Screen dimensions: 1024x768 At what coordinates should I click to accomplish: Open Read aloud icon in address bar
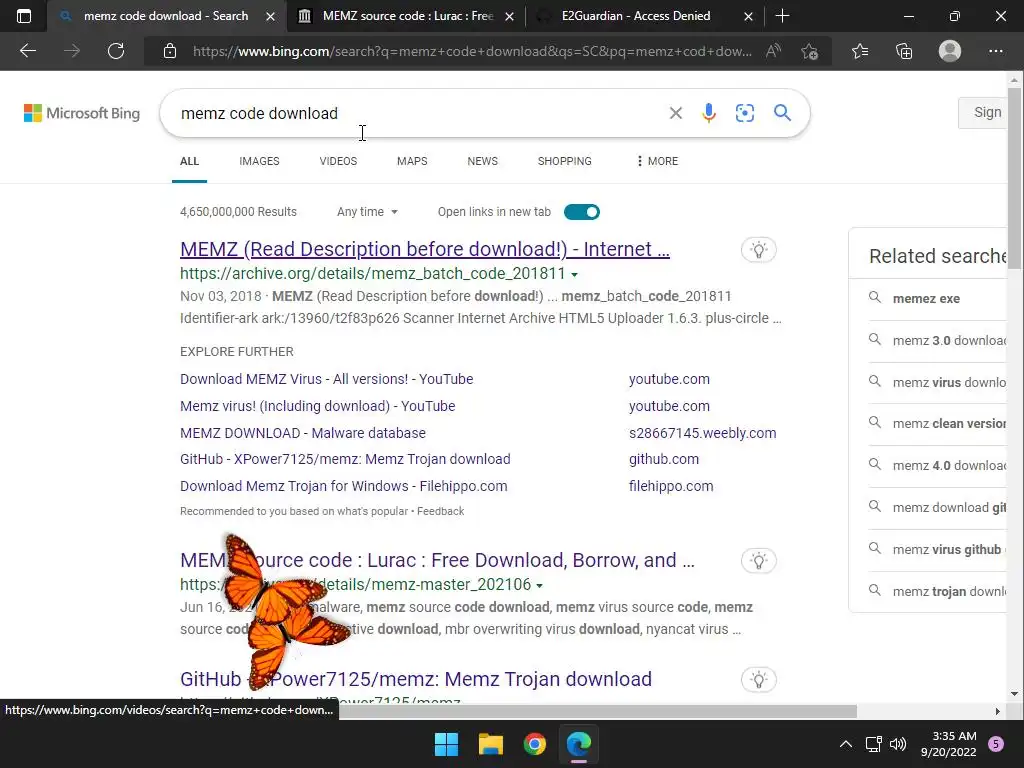click(x=773, y=51)
